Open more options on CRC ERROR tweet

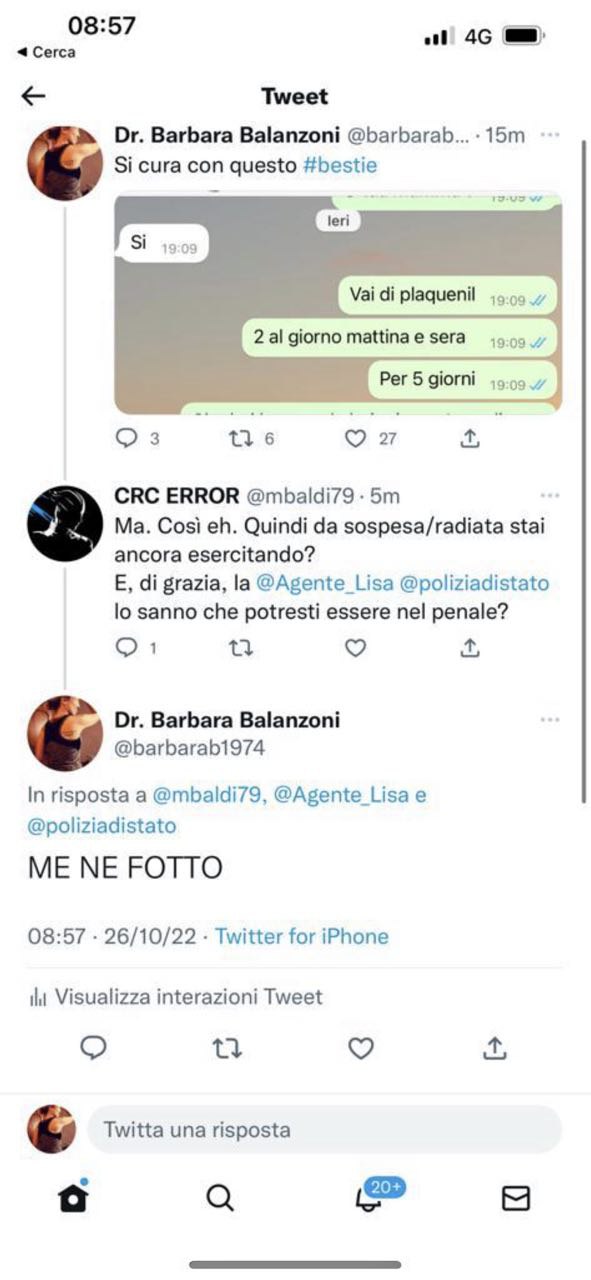(550, 496)
